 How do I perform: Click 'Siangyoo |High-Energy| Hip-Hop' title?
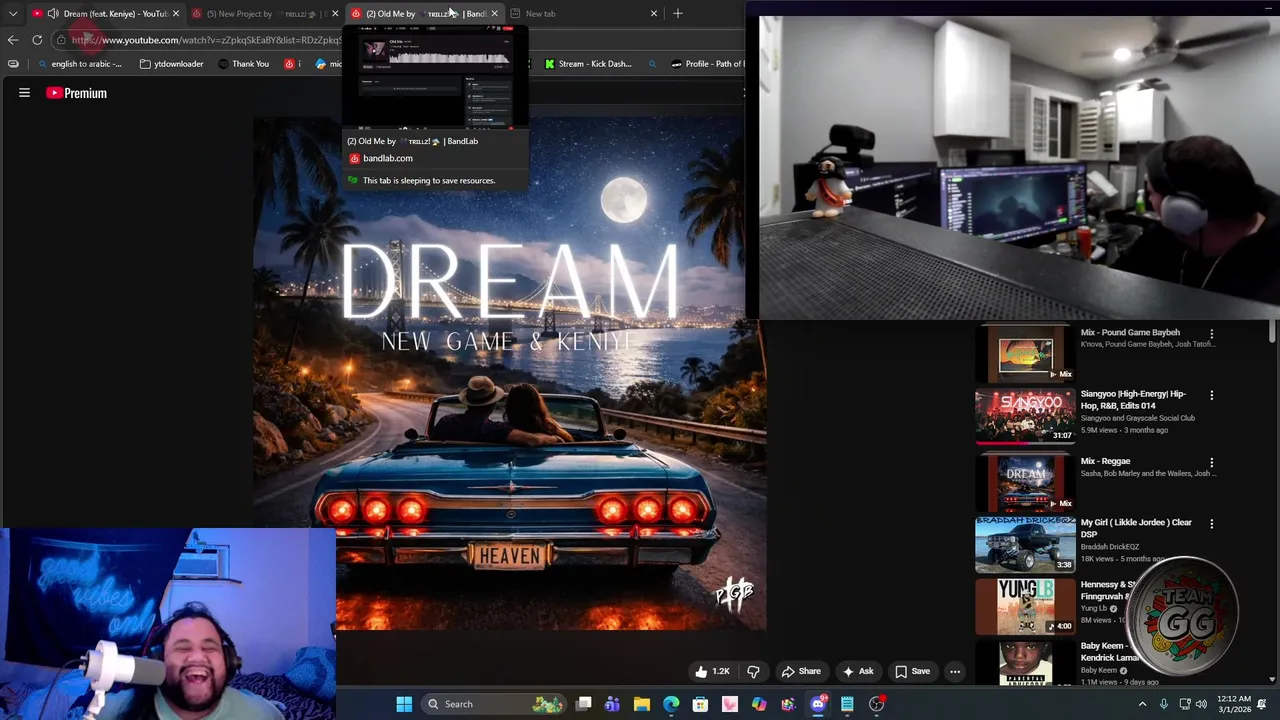tap(1133, 400)
